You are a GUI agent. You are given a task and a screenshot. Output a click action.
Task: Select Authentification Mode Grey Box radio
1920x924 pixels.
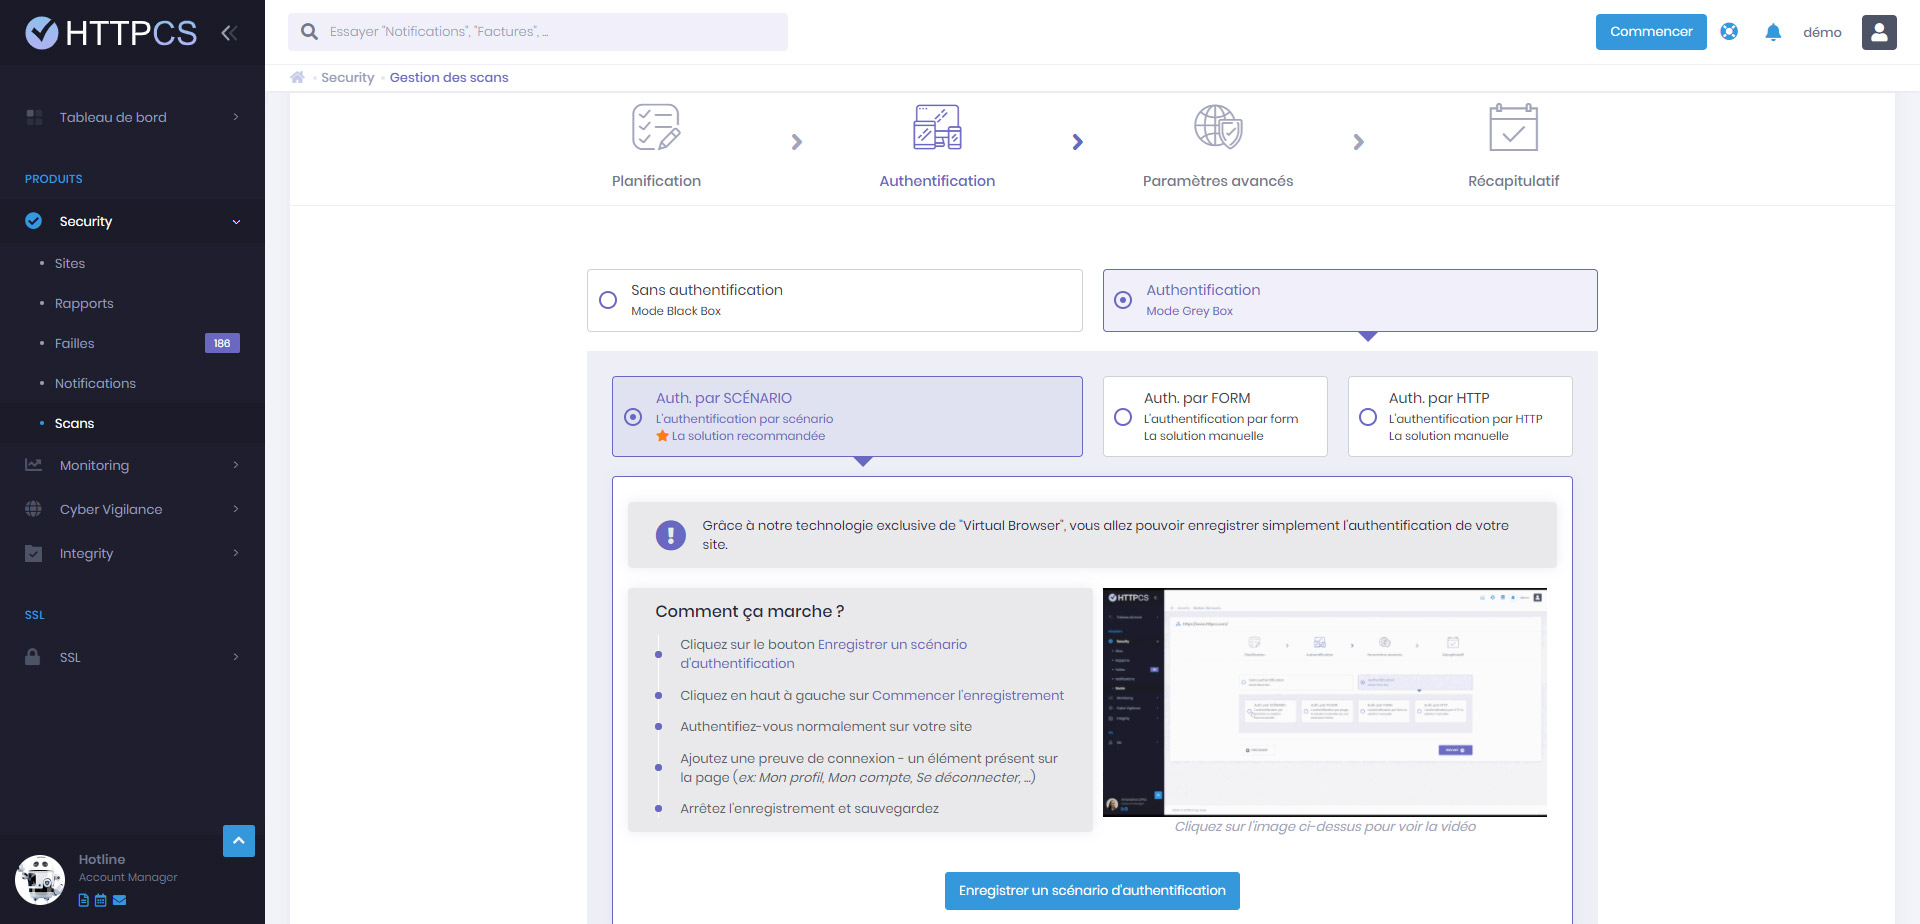click(x=1123, y=300)
